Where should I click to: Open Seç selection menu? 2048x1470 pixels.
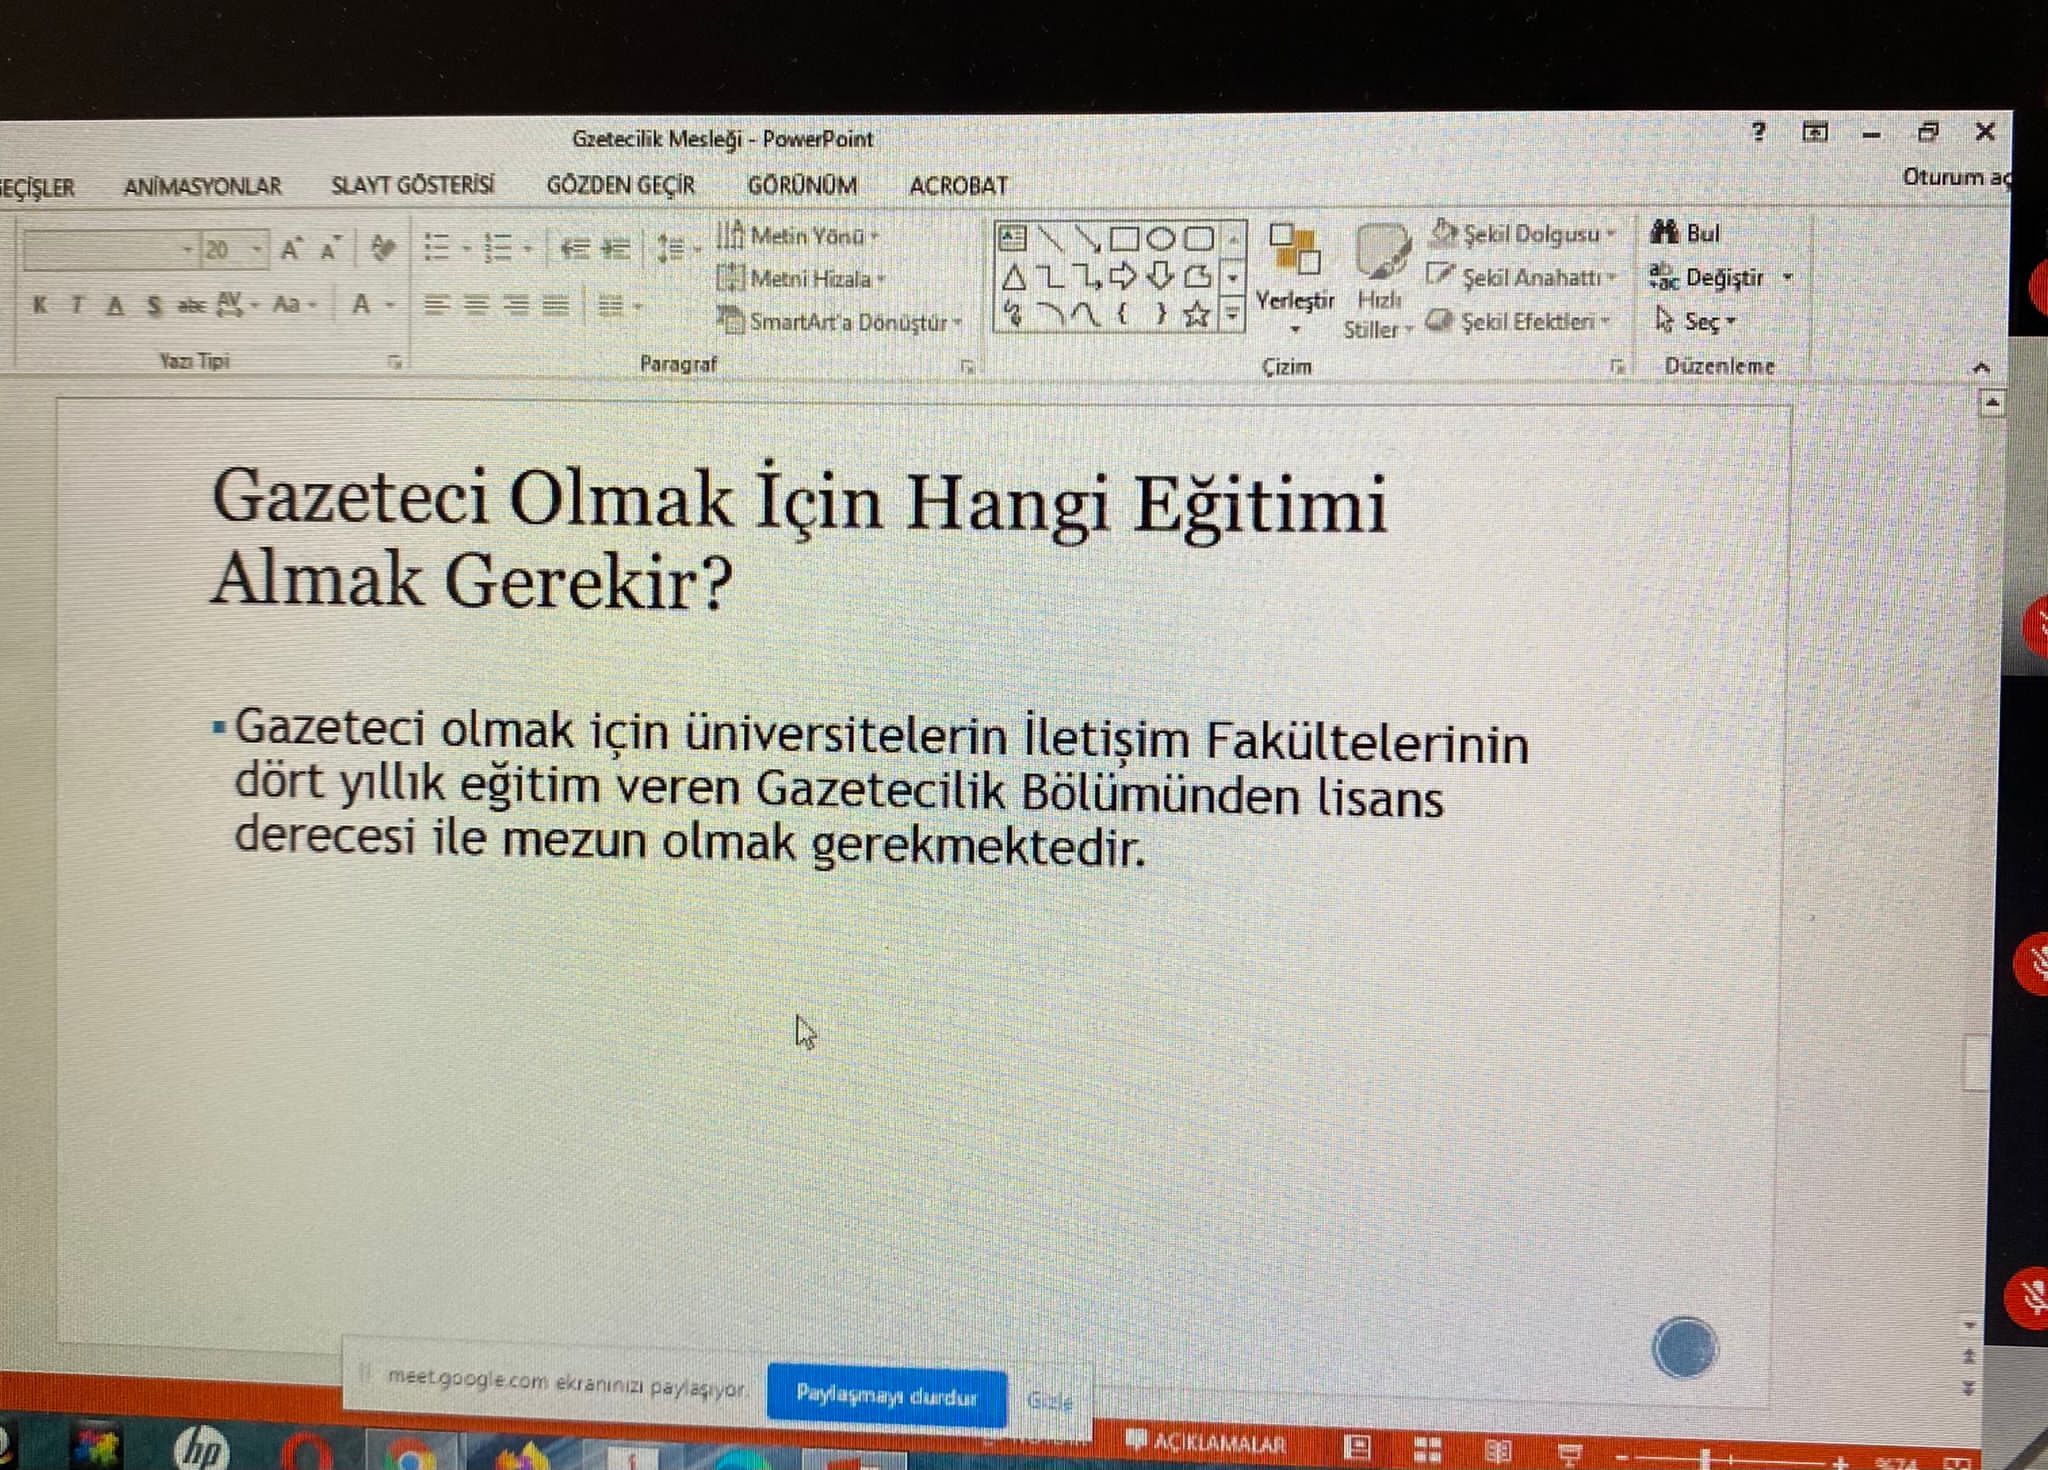(1695, 321)
